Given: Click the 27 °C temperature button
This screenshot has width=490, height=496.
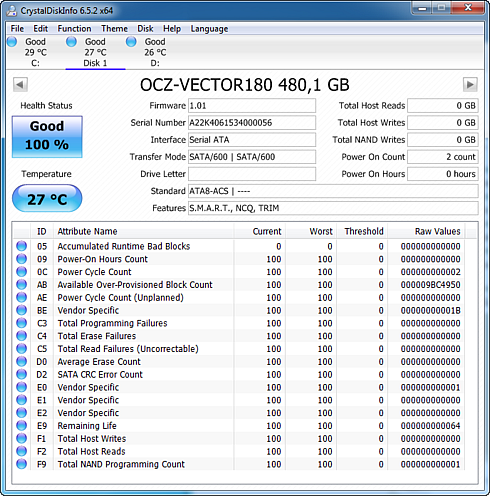Looking at the screenshot, I should 47,199.
